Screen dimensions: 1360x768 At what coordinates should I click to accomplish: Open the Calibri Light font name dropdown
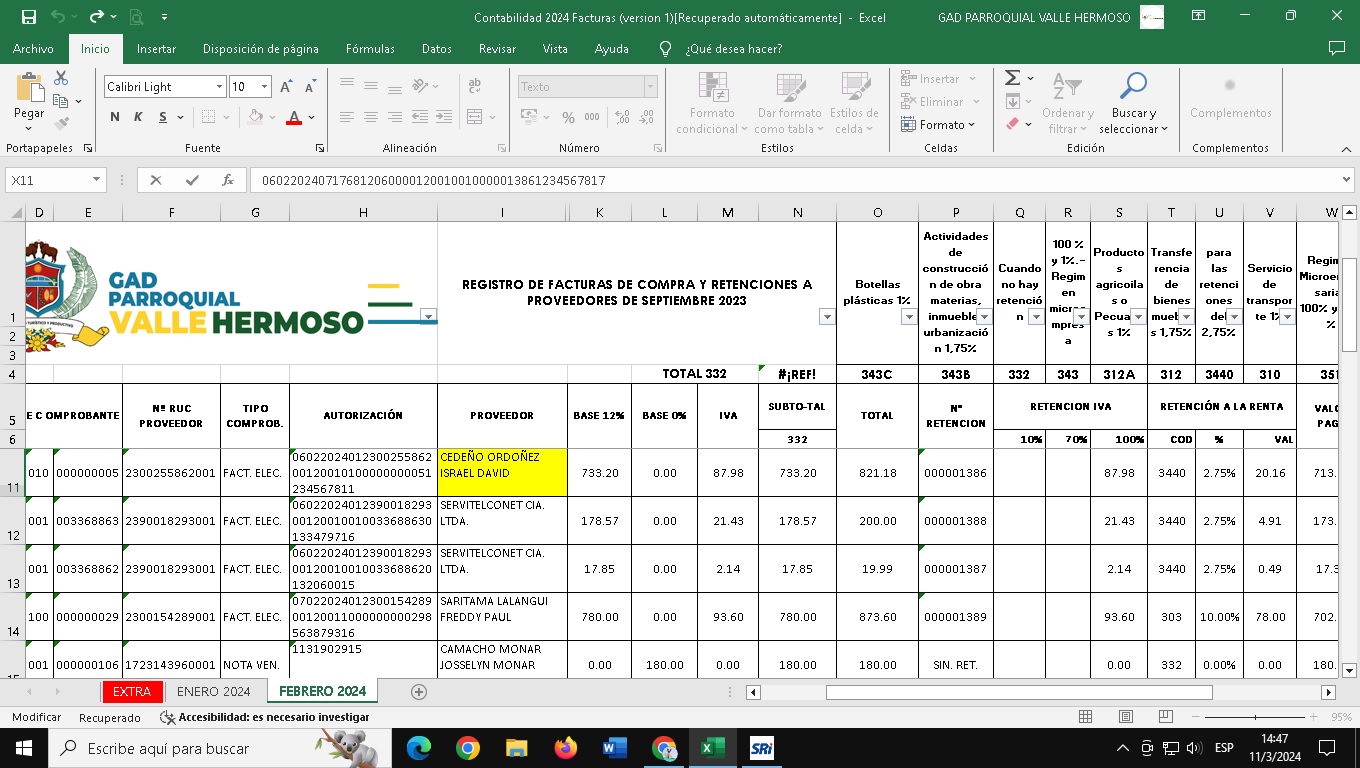(x=219, y=87)
